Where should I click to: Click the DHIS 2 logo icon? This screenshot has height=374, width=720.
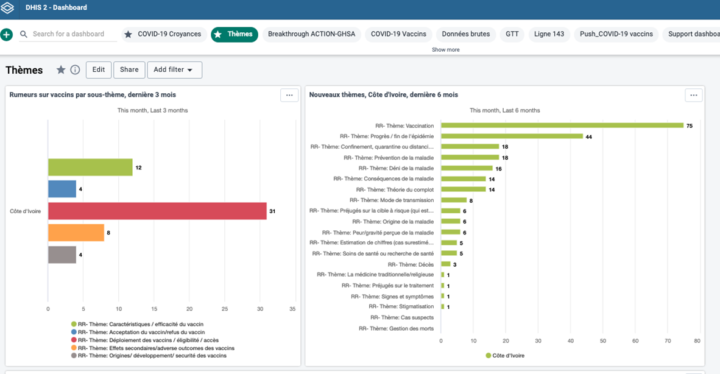tap(8, 8)
